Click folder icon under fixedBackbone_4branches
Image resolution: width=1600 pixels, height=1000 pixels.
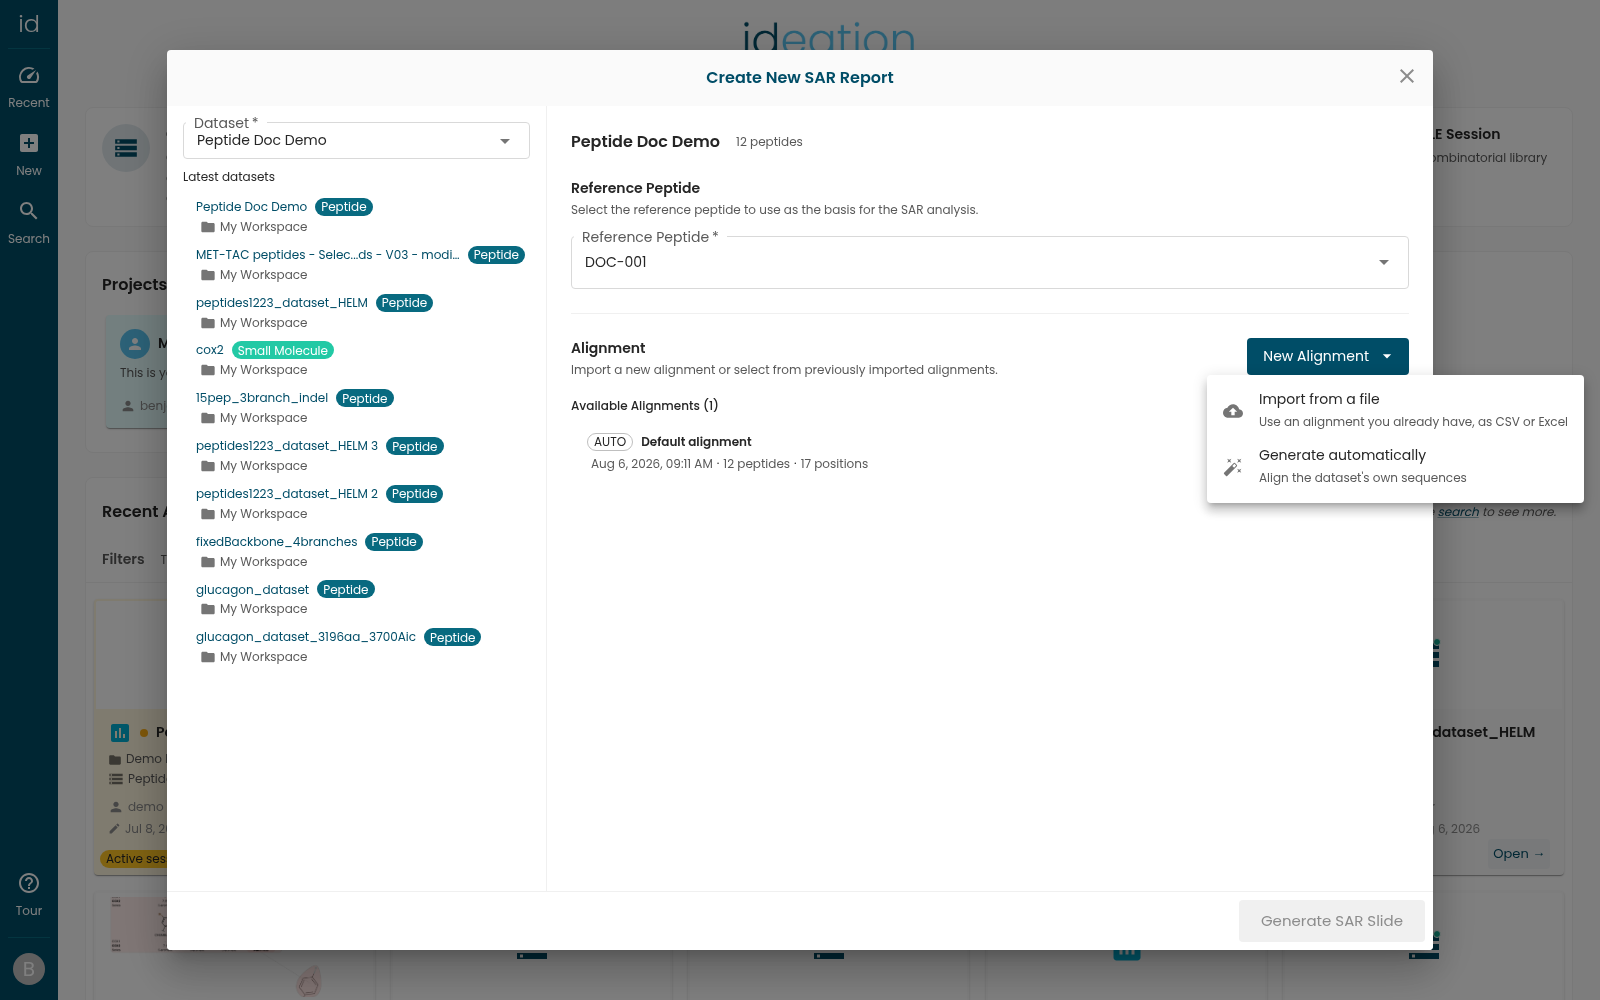208,562
